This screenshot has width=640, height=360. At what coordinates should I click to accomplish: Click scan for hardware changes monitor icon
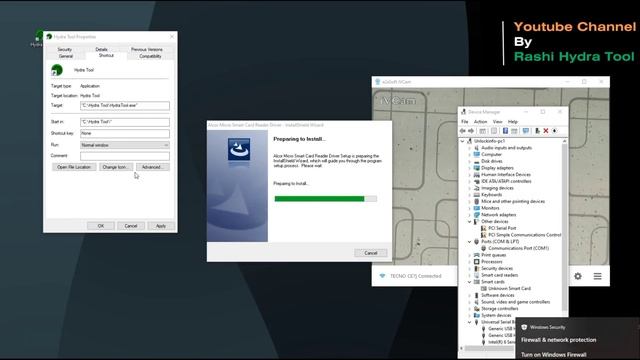click(526, 131)
